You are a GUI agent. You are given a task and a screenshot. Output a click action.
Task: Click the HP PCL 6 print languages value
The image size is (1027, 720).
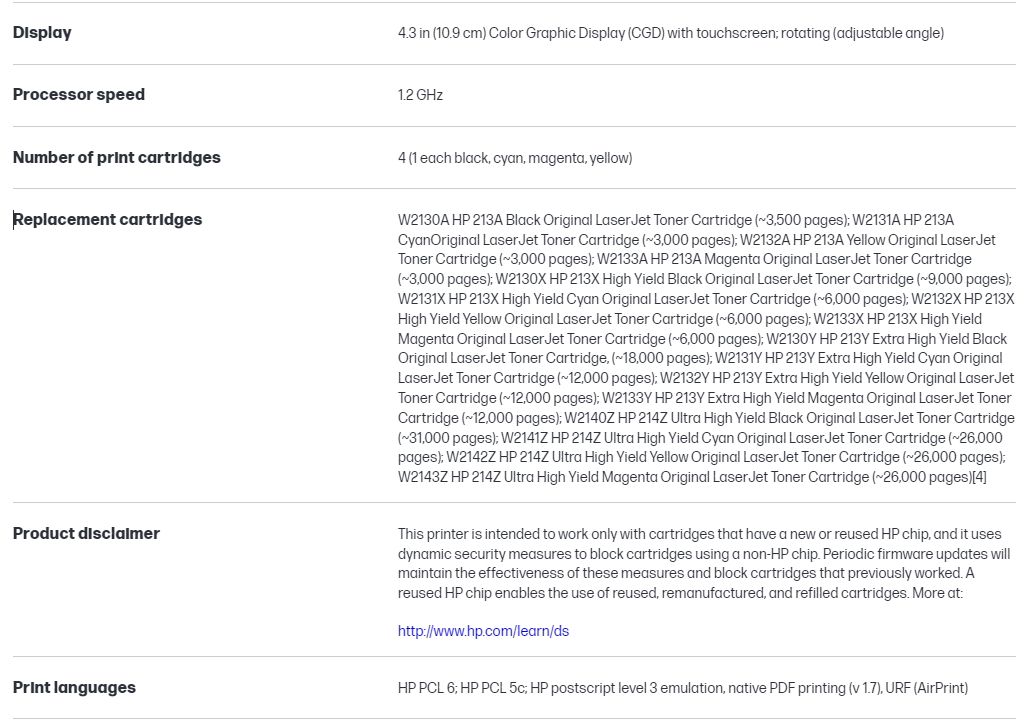(x=427, y=688)
